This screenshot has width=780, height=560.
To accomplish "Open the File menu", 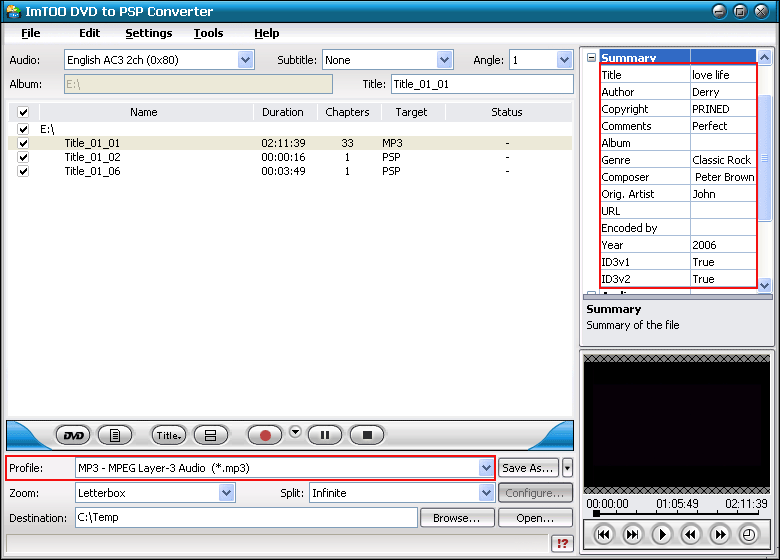I will point(31,33).
